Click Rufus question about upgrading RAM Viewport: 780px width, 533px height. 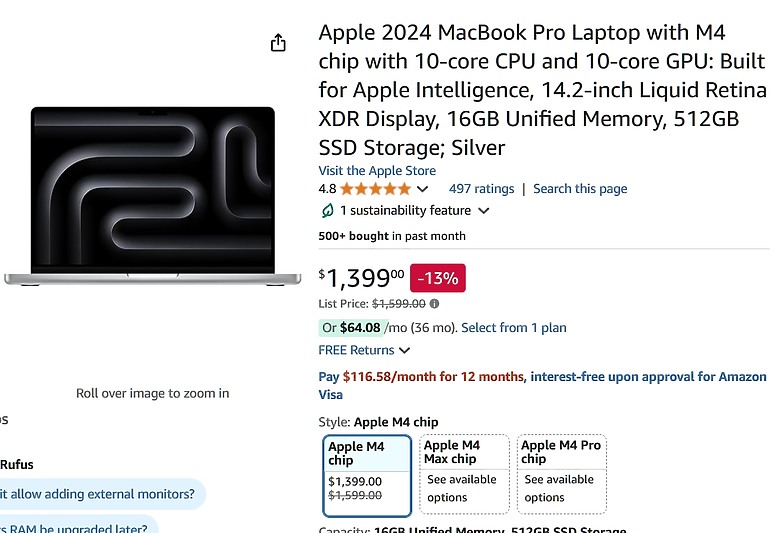point(77,527)
